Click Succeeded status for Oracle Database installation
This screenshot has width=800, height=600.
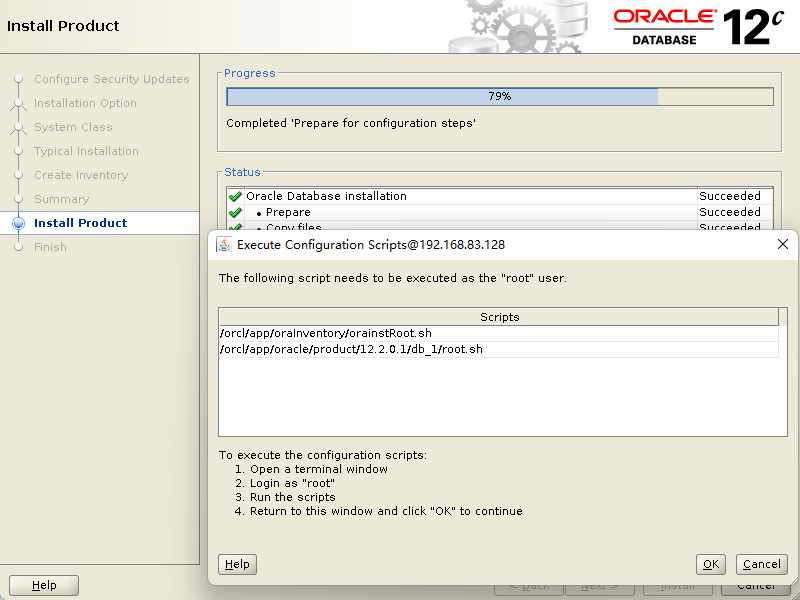tap(730, 196)
